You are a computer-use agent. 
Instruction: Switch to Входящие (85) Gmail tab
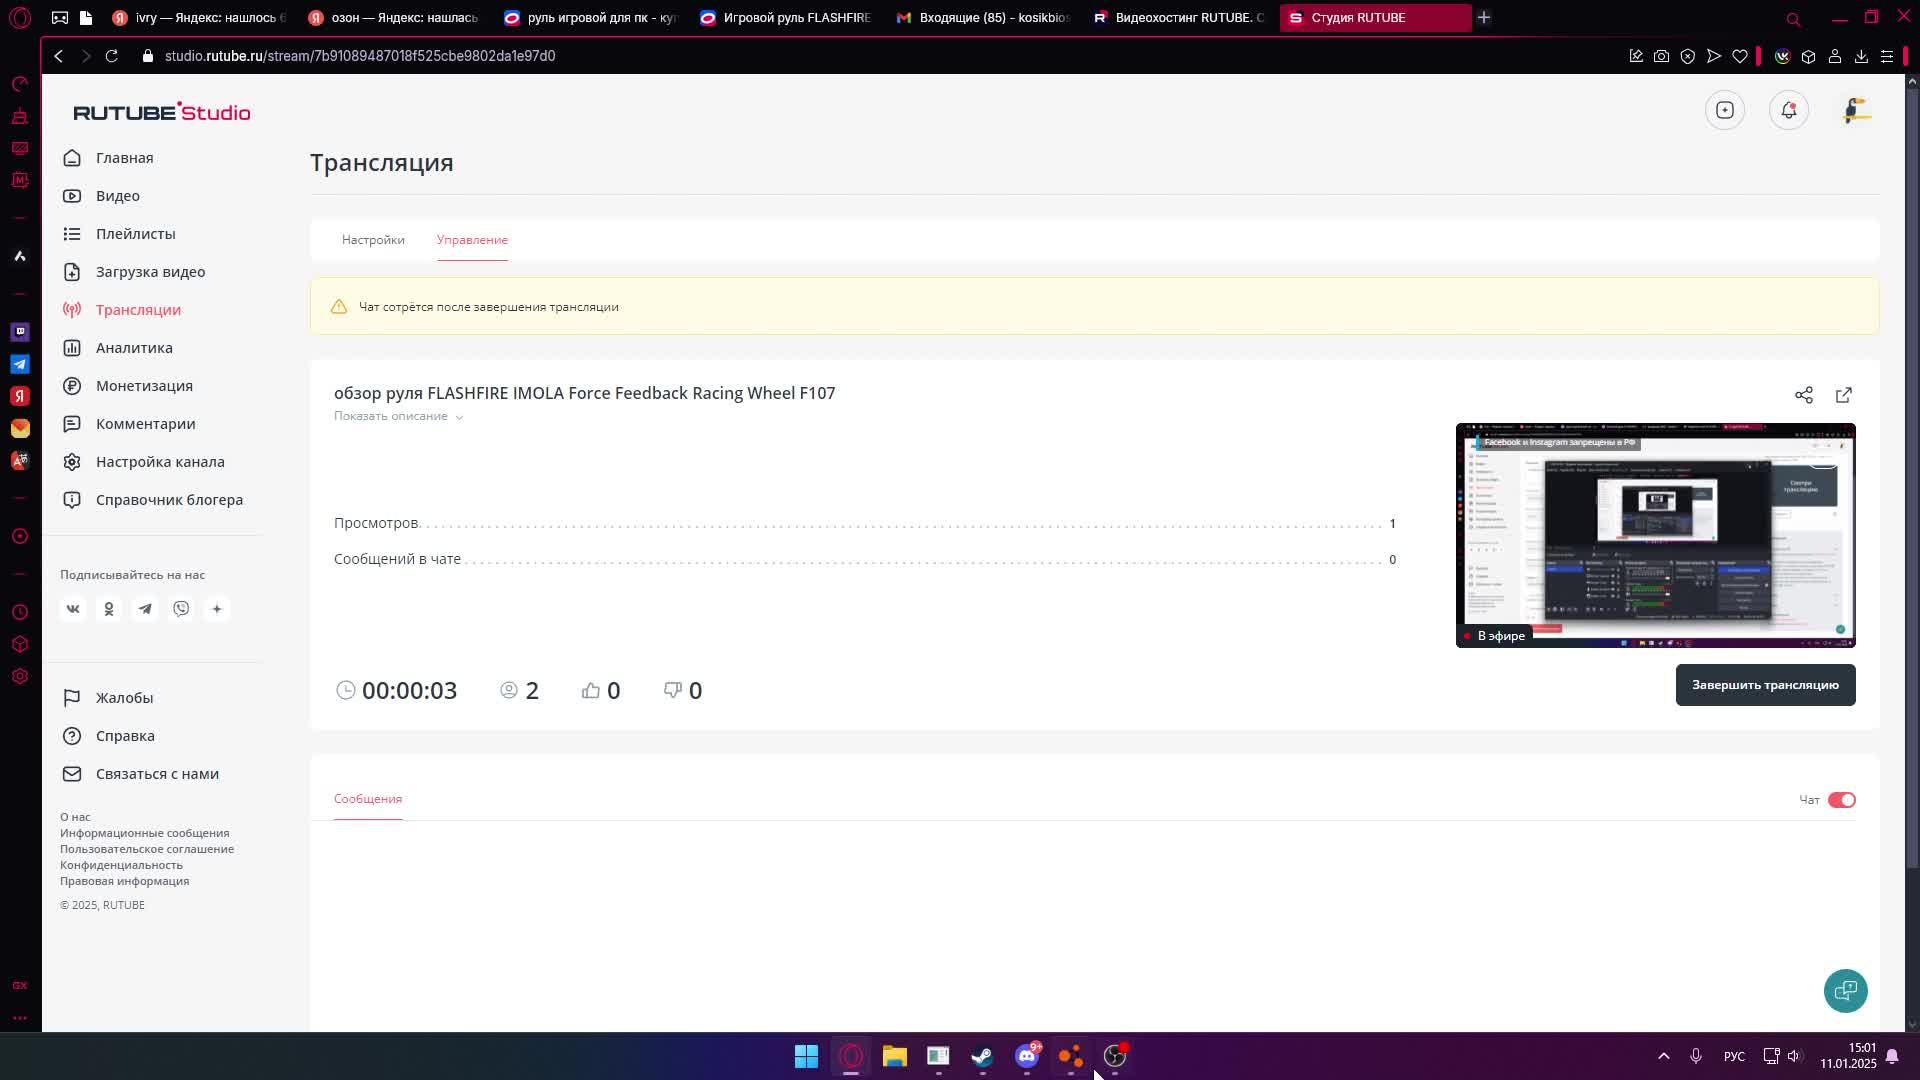984,17
